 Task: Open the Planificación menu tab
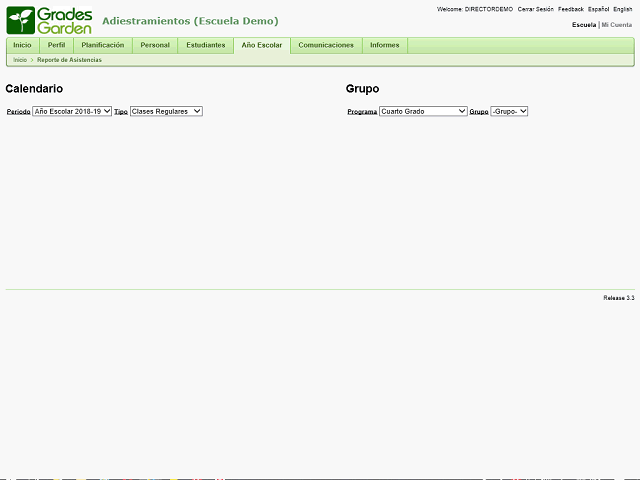(x=102, y=45)
